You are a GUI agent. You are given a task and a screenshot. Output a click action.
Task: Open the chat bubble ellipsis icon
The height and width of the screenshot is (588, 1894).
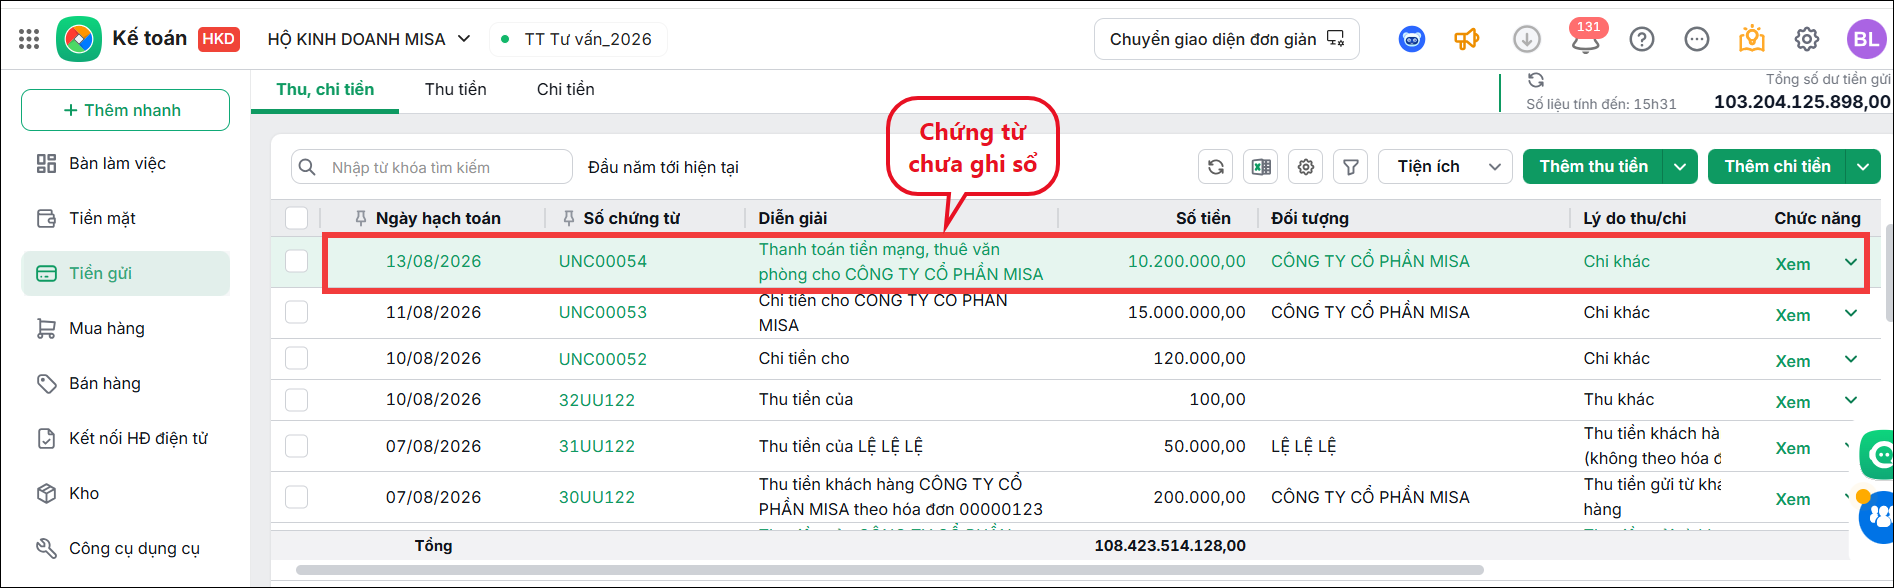coord(1696,39)
